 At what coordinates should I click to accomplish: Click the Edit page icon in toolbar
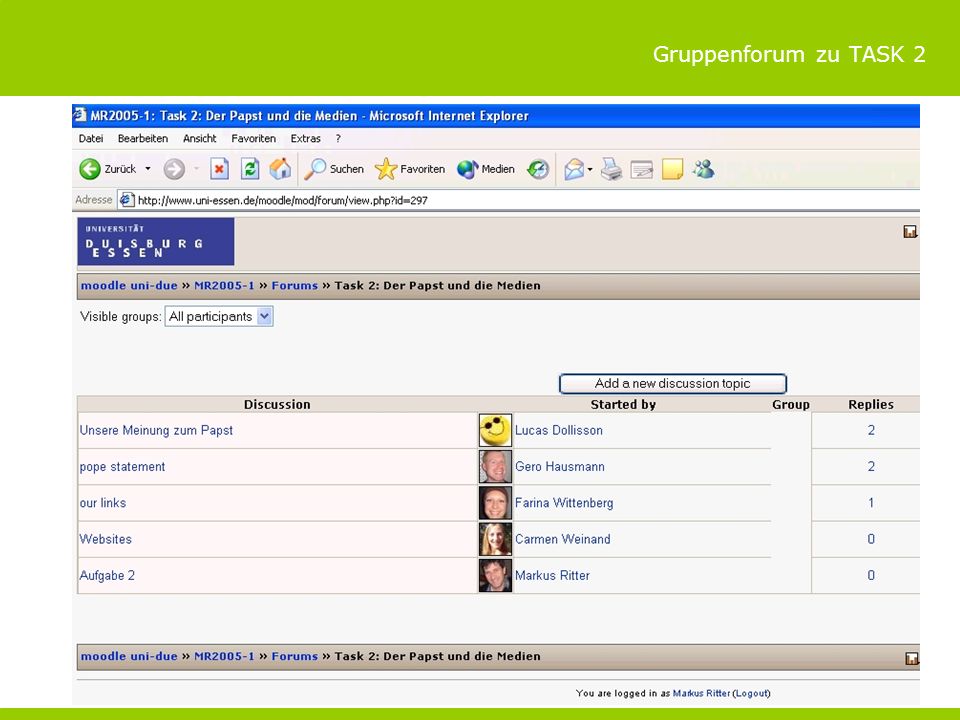(642, 169)
